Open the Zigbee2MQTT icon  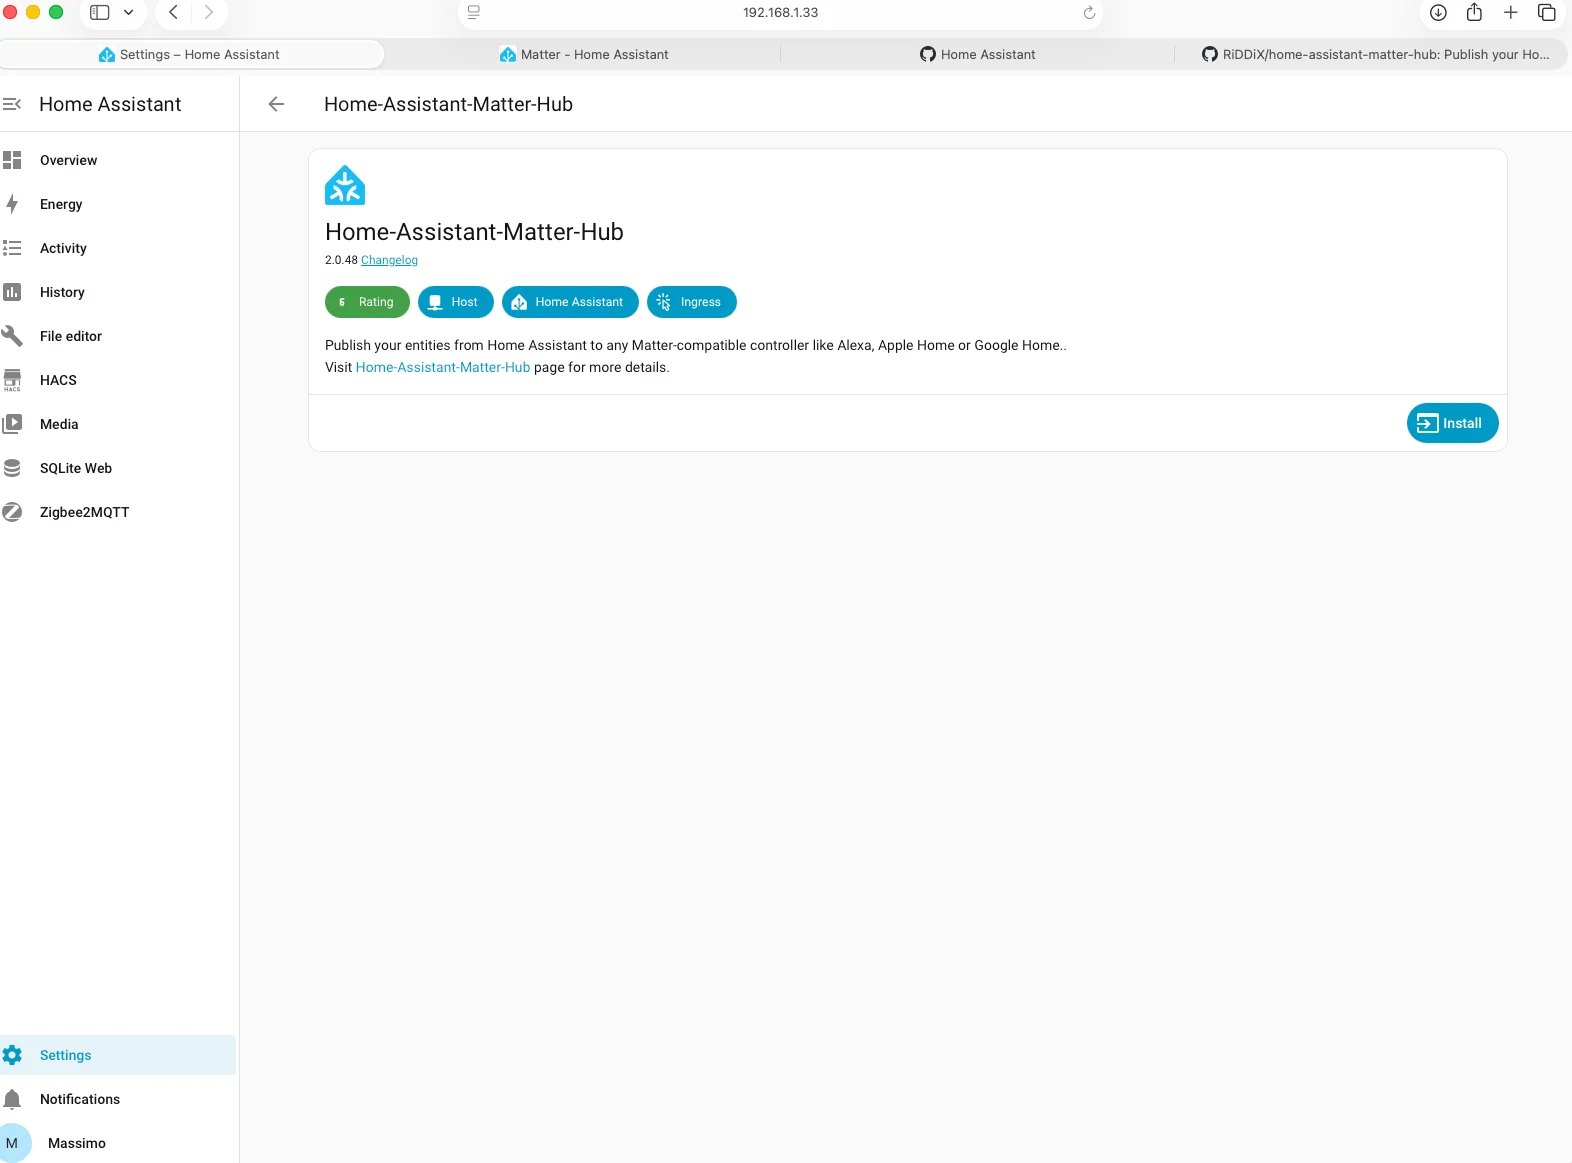[x=12, y=512]
